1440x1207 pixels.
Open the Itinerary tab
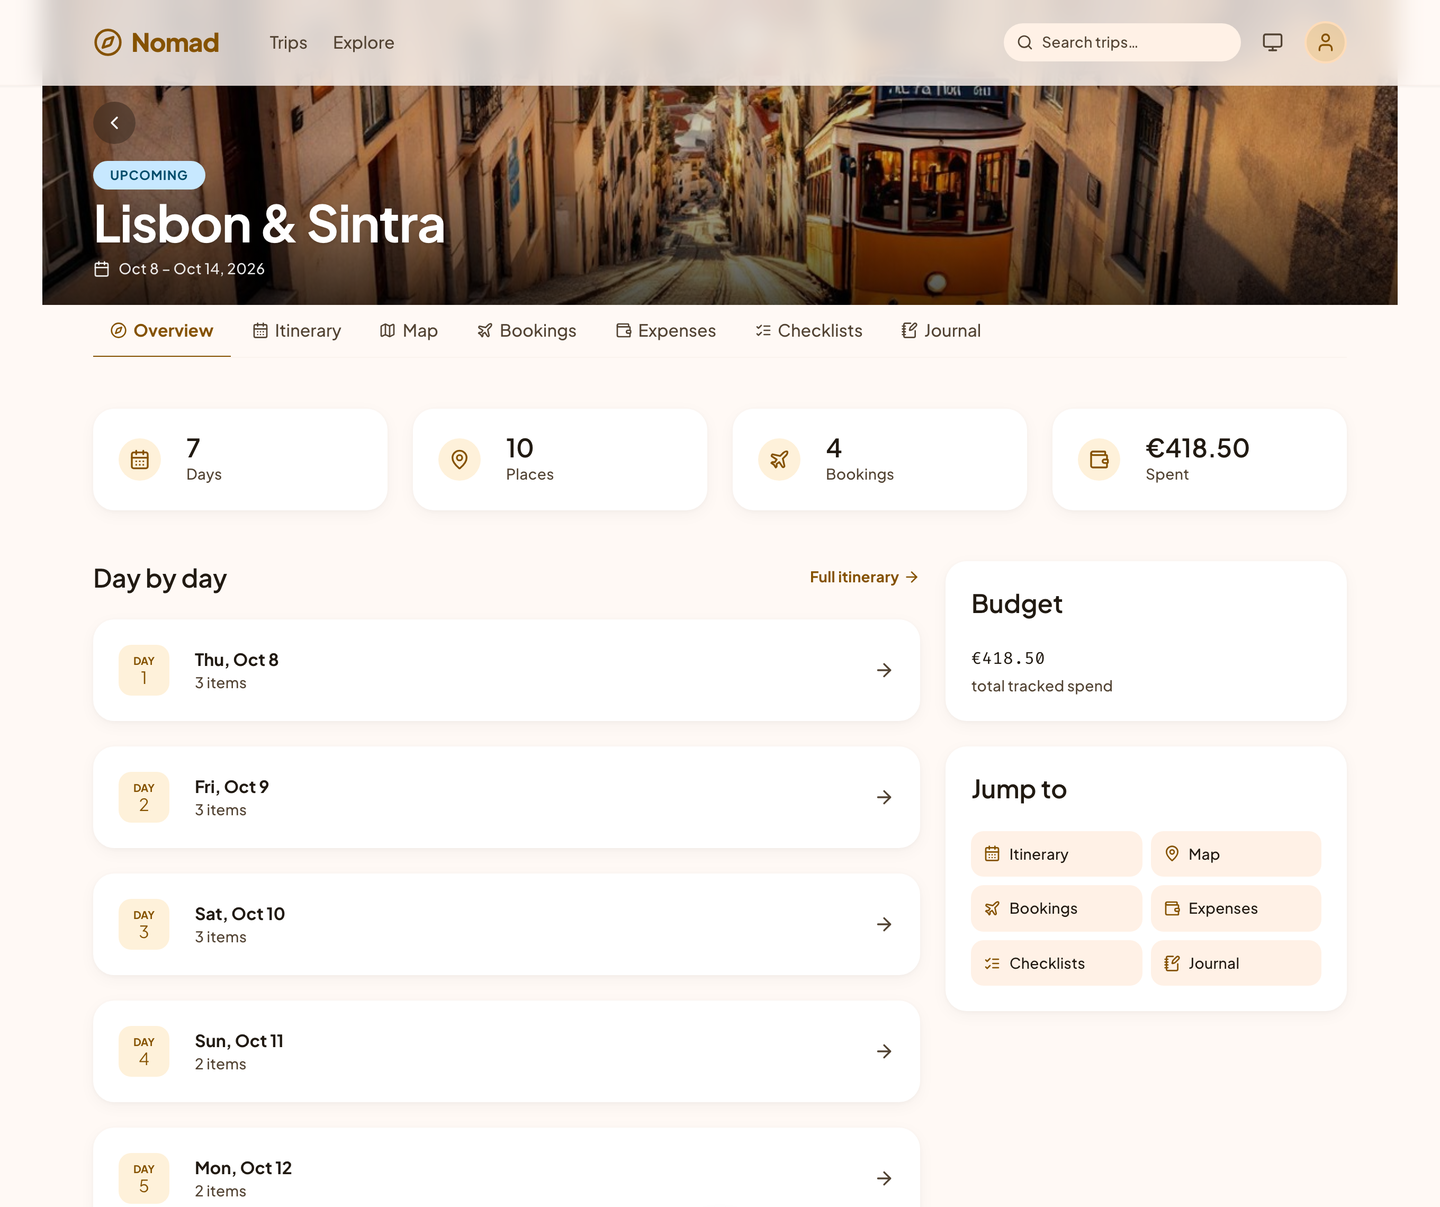pyautogui.click(x=297, y=331)
